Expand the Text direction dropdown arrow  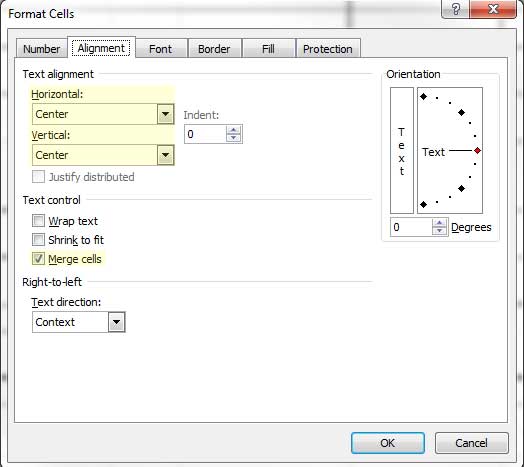click(x=117, y=322)
